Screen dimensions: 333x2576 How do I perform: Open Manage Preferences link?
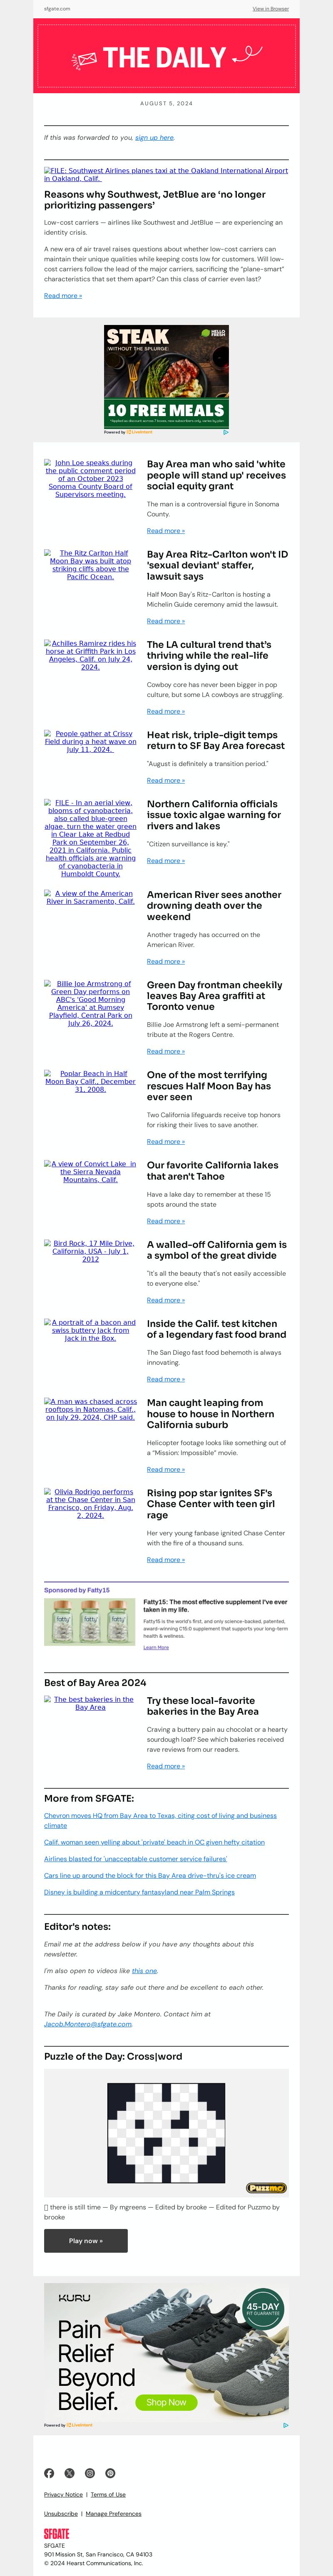[113, 2513]
